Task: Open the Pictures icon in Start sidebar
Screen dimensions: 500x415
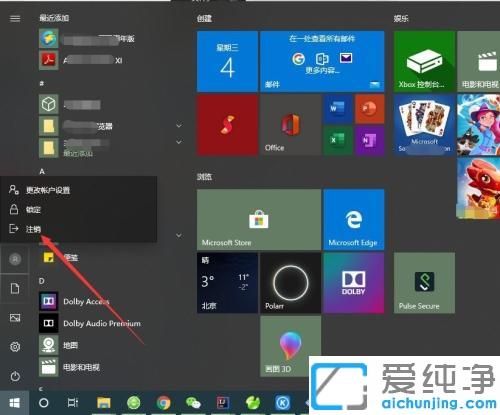Action: (x=15, y=318)
